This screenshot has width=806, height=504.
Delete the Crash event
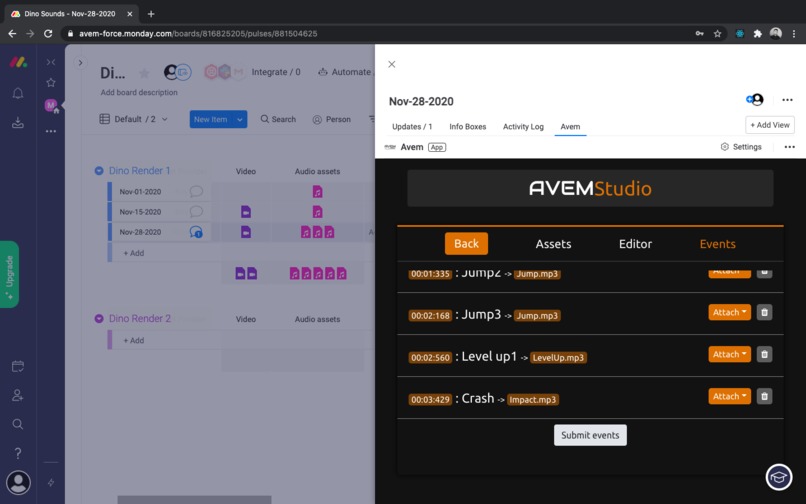[764, 396]
